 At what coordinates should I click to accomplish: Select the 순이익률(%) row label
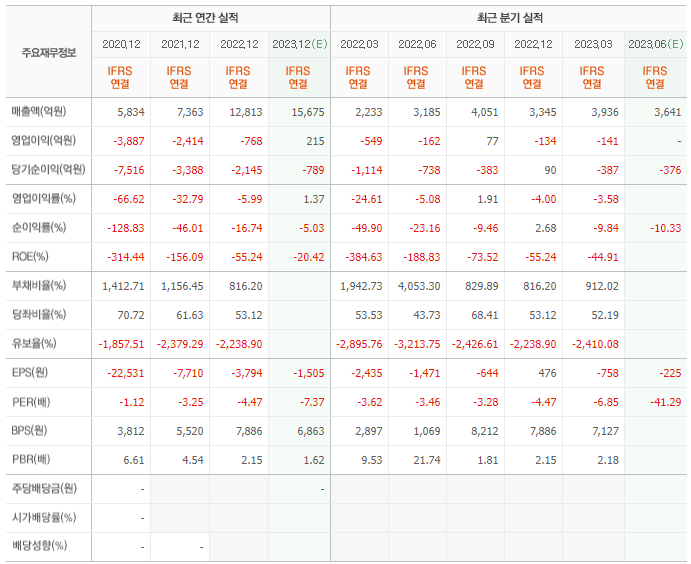coord(39,227)
